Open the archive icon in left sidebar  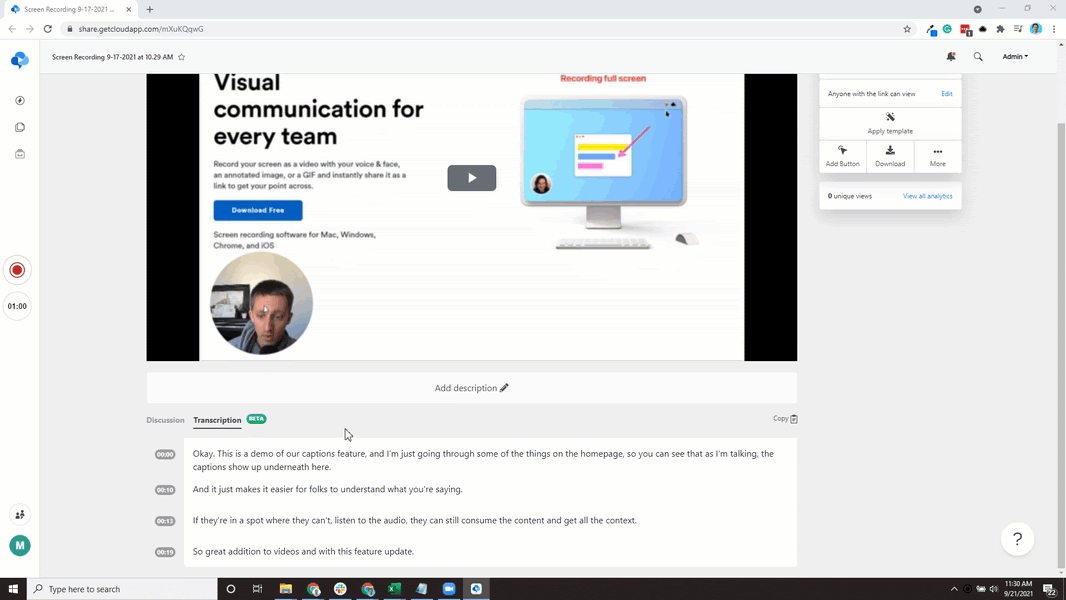20,154
